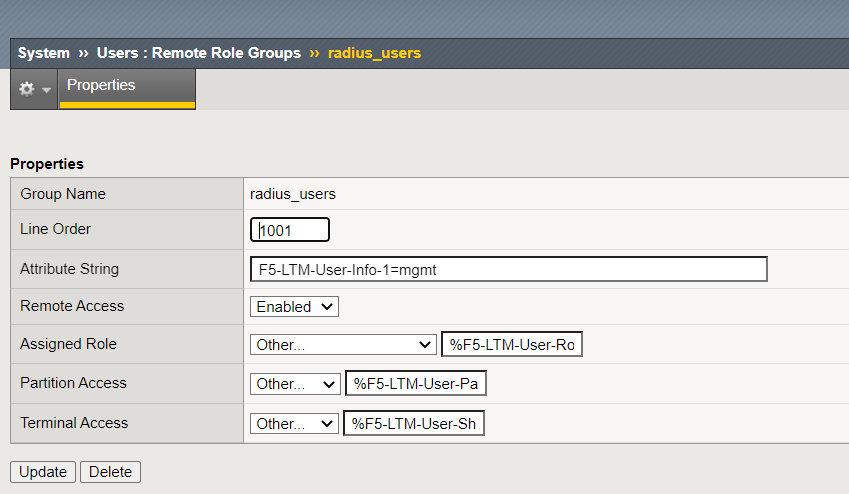The height and width of the screenshot is (494, 849).
Task: Click into the Attribute String text field
Action: [x=508, y=269]
